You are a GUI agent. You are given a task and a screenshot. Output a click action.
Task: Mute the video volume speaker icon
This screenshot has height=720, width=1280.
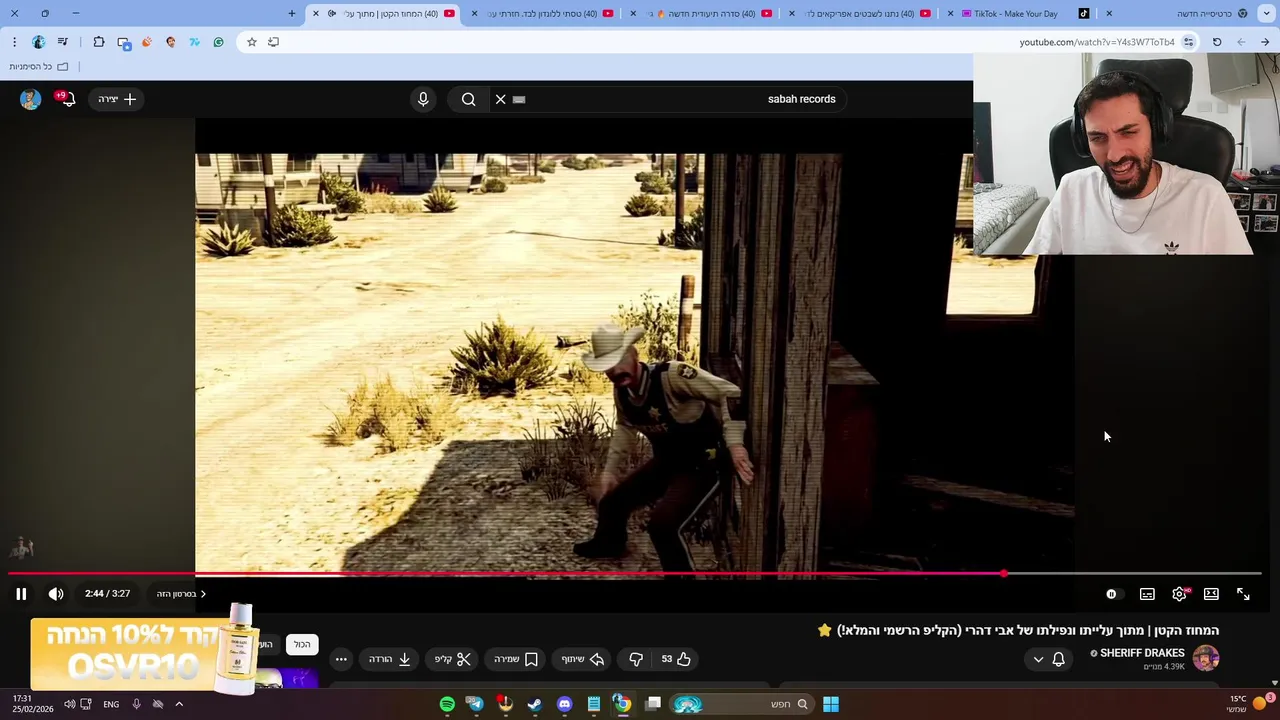point(56,594)
